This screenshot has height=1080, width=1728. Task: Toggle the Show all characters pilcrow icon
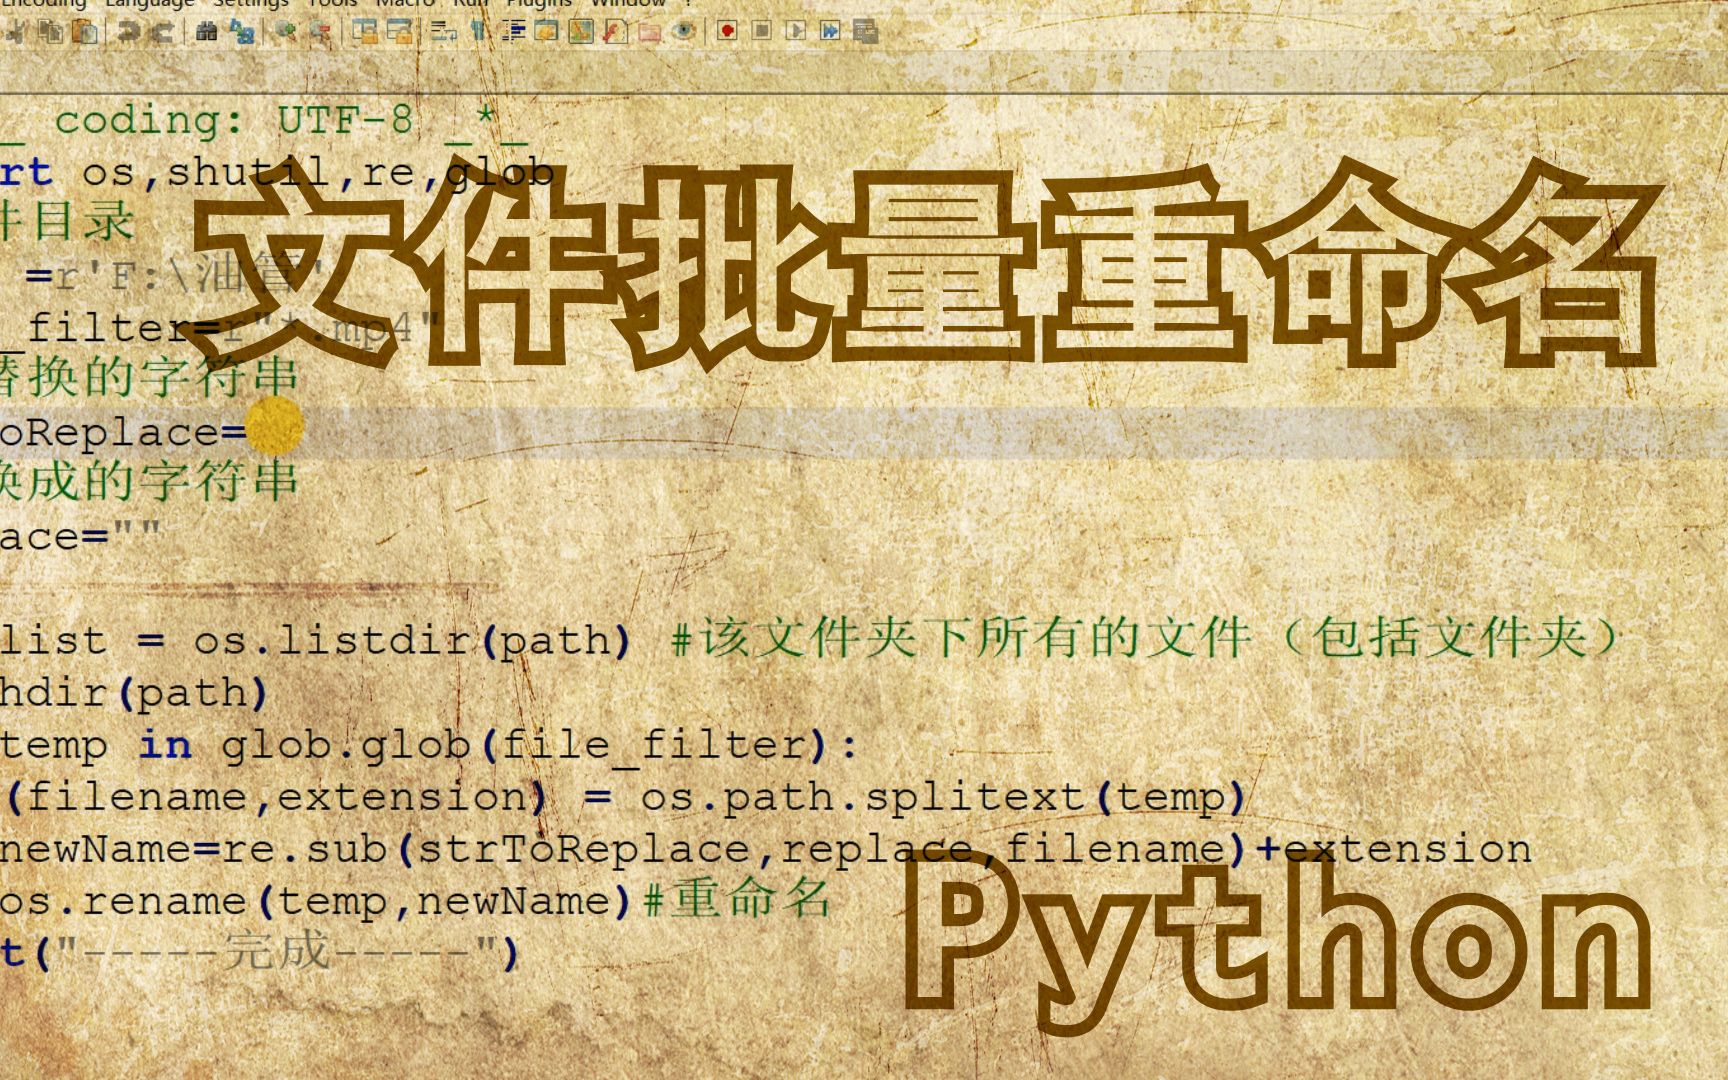(x=479, y=32)
